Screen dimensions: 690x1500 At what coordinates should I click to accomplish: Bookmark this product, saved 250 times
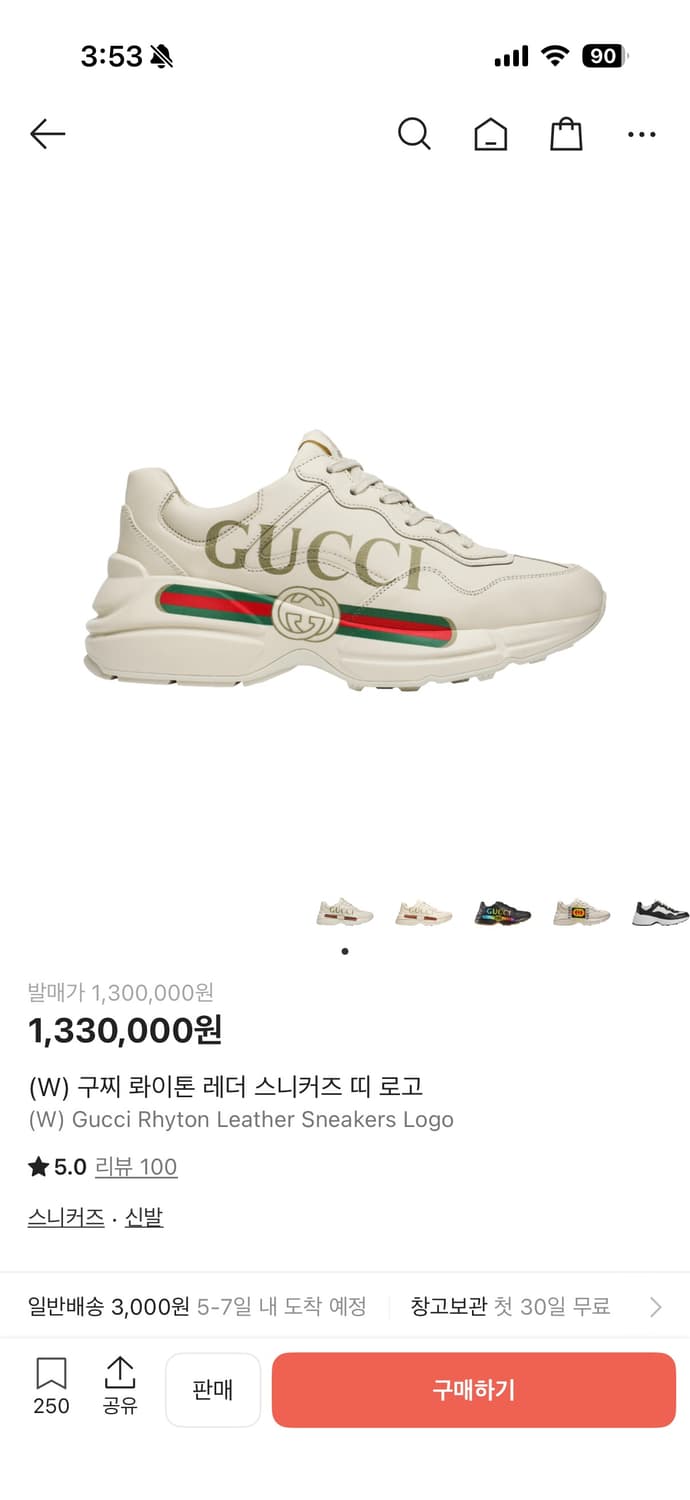coord(51,1386)
